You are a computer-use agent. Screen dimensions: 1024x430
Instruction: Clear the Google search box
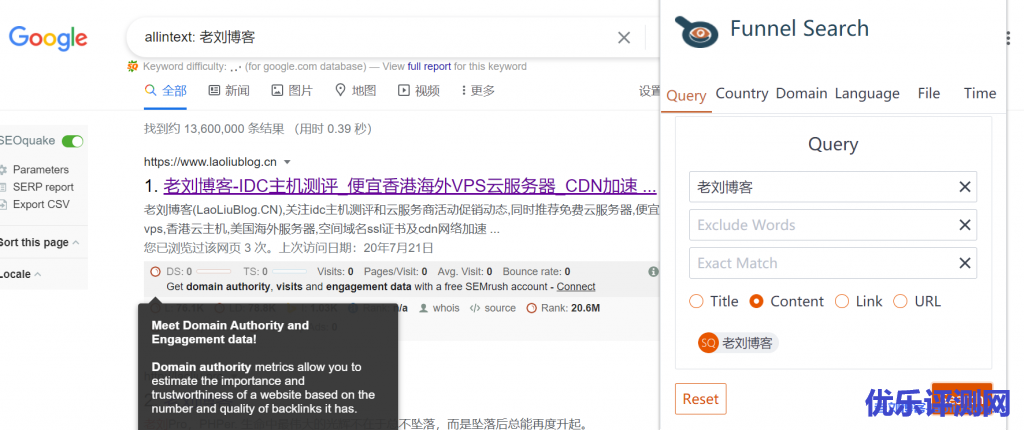pos(624,38)
